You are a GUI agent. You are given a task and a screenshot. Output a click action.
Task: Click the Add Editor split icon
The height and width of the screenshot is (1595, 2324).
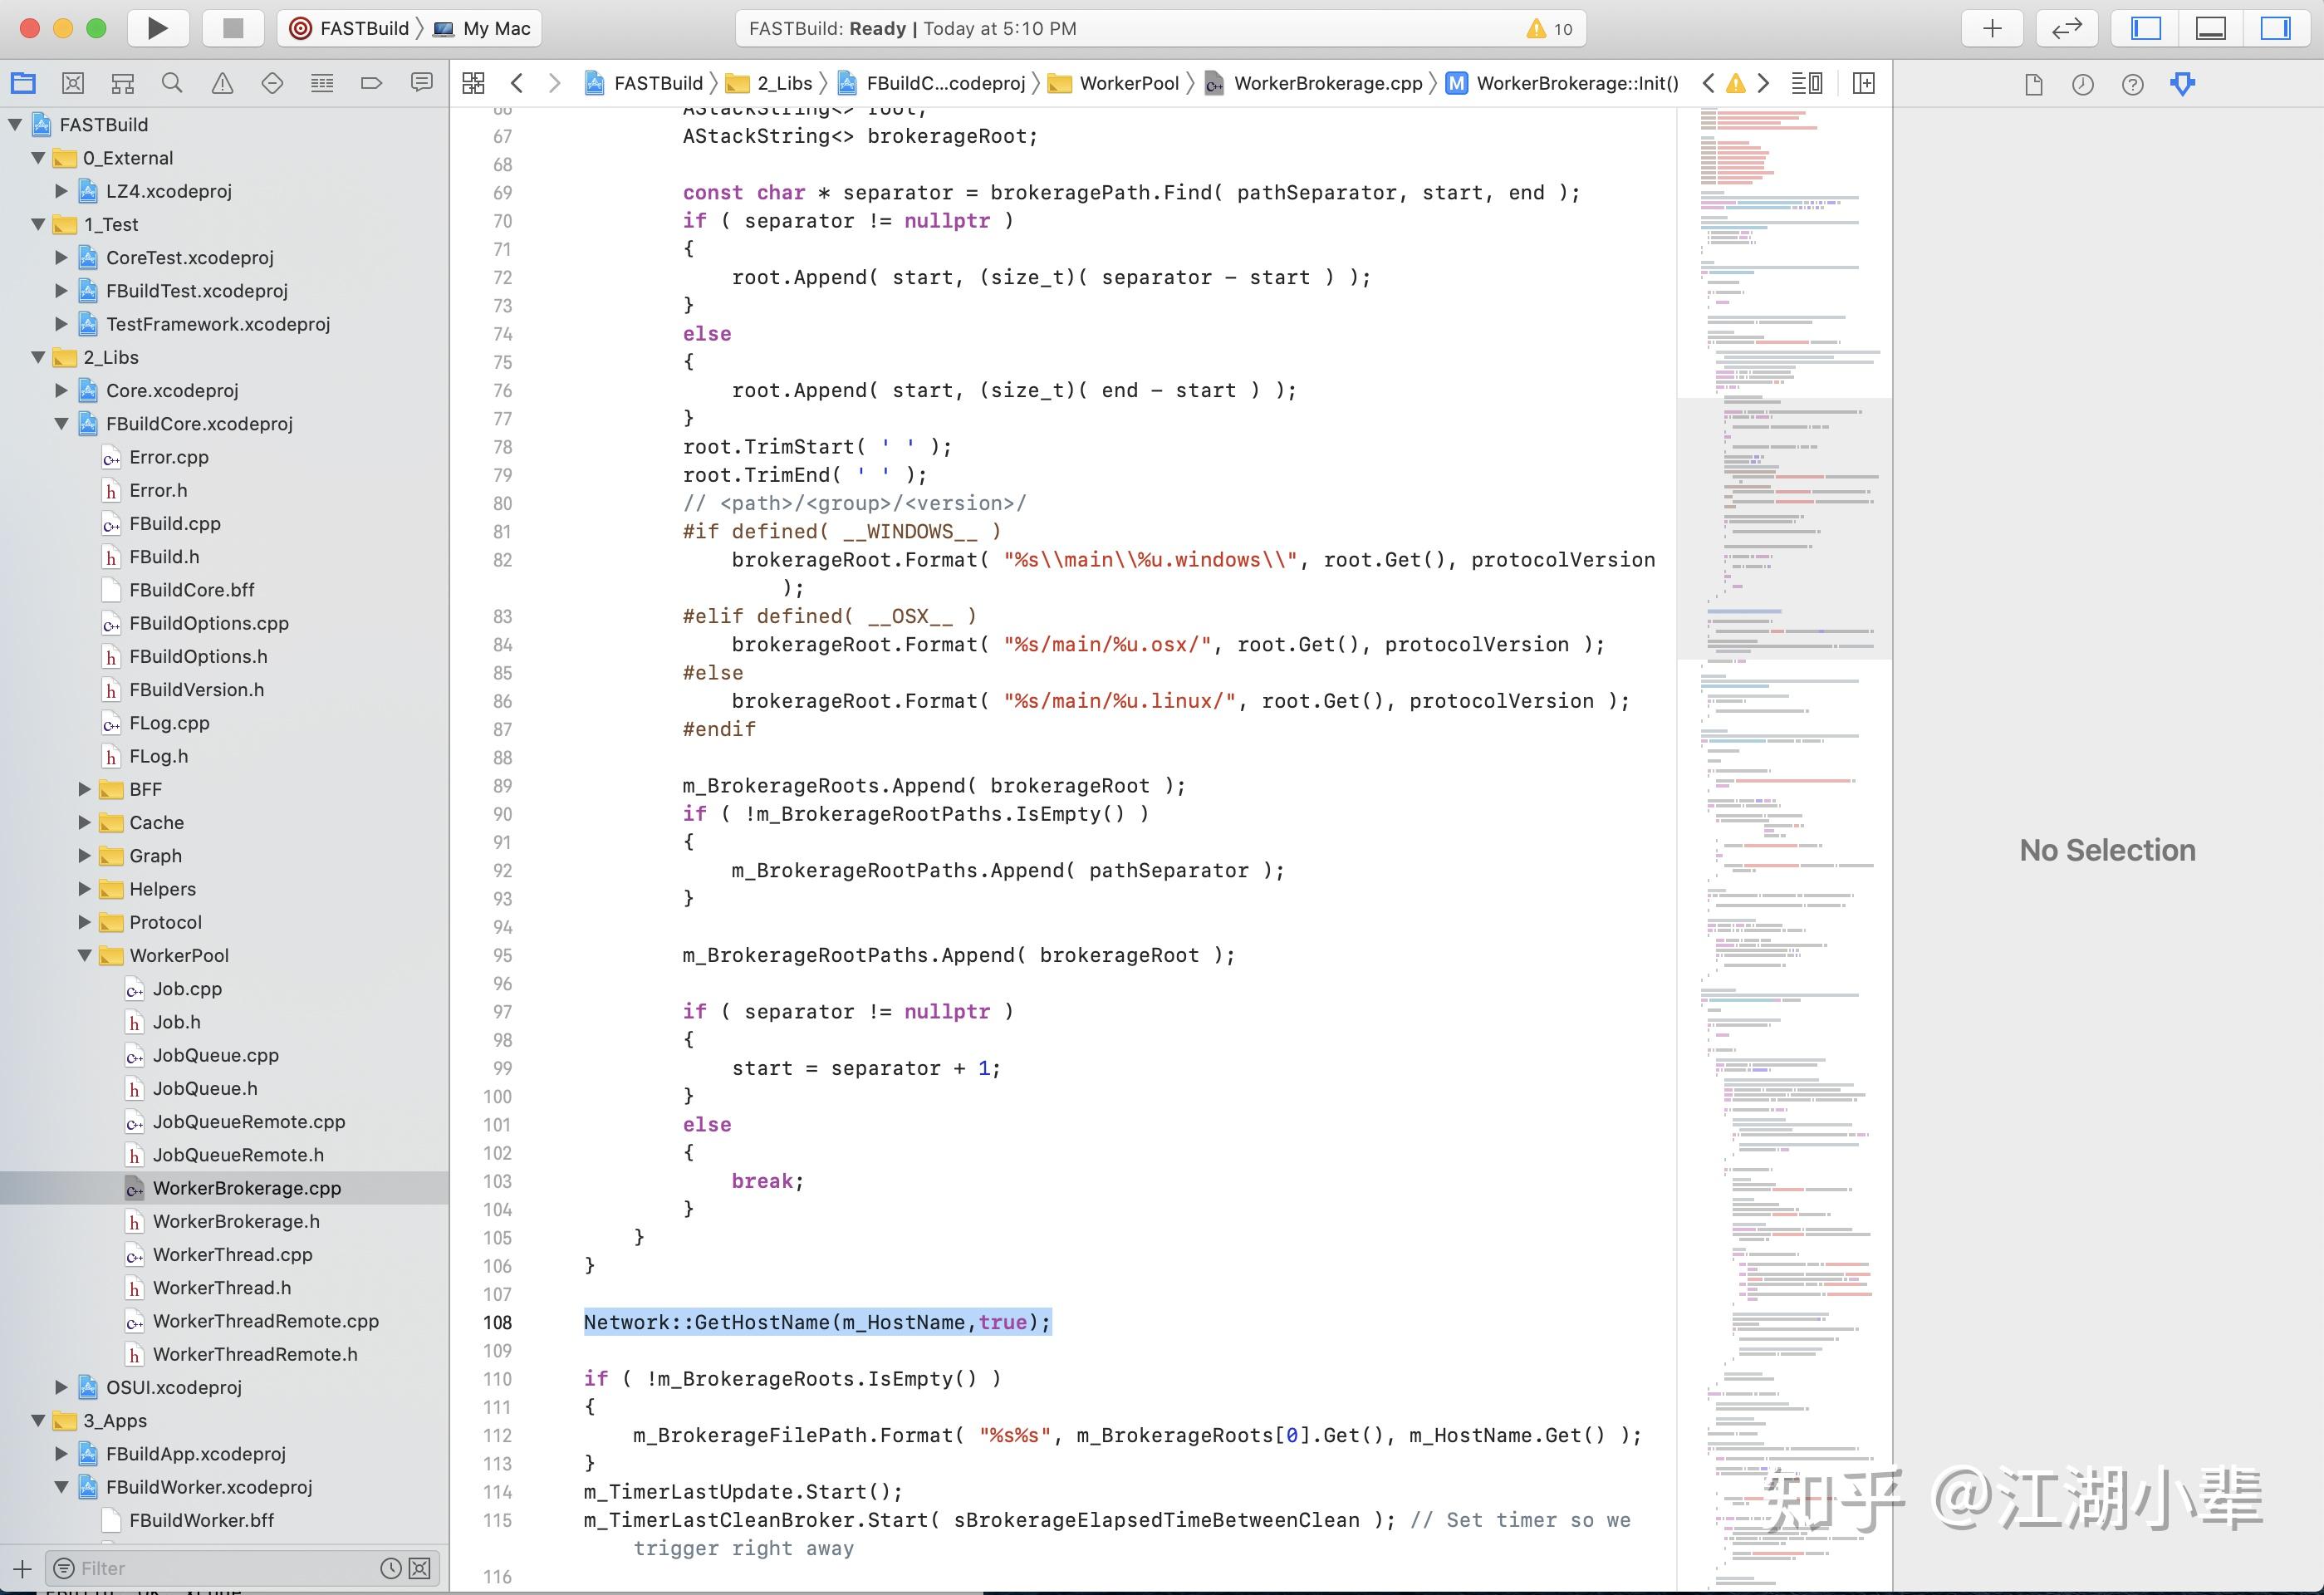[x=1863, y=83]
